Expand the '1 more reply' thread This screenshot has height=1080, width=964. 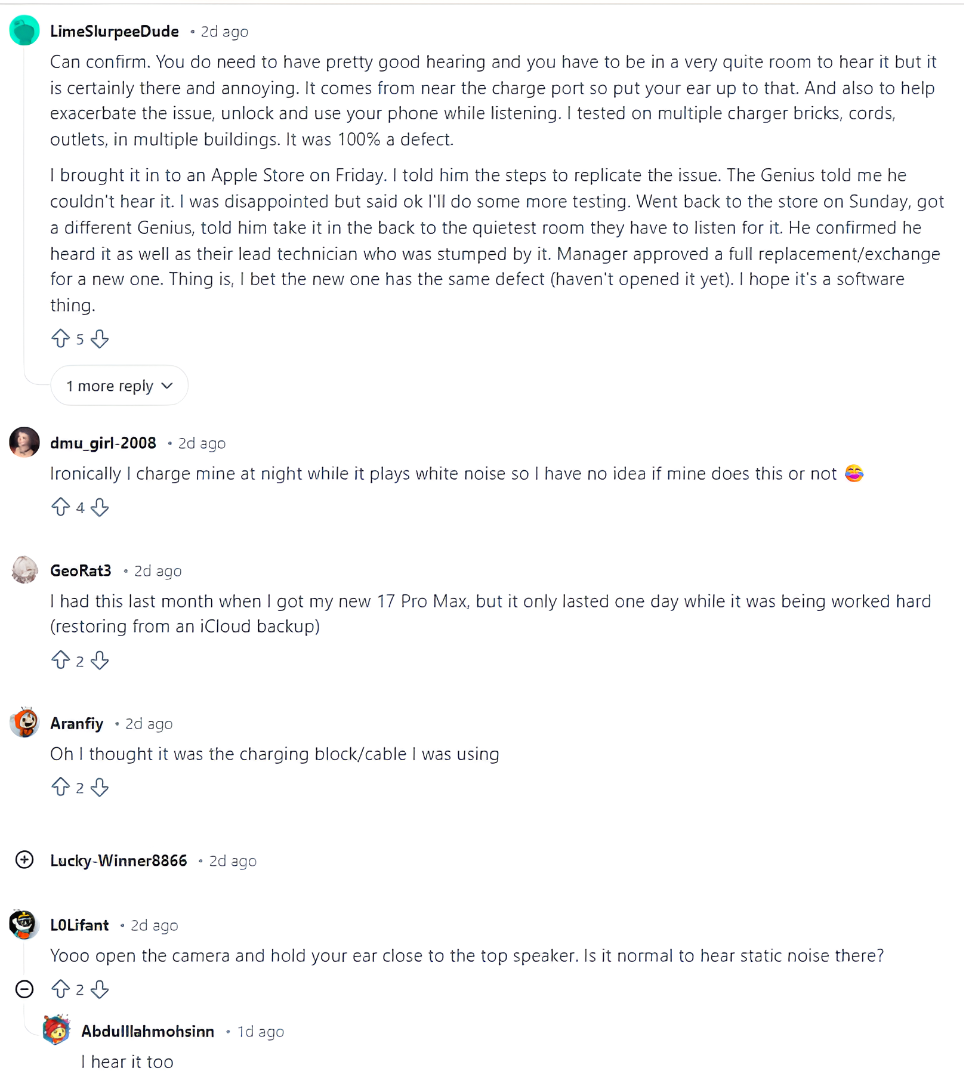pyautogui.click(x=119, y=386)
